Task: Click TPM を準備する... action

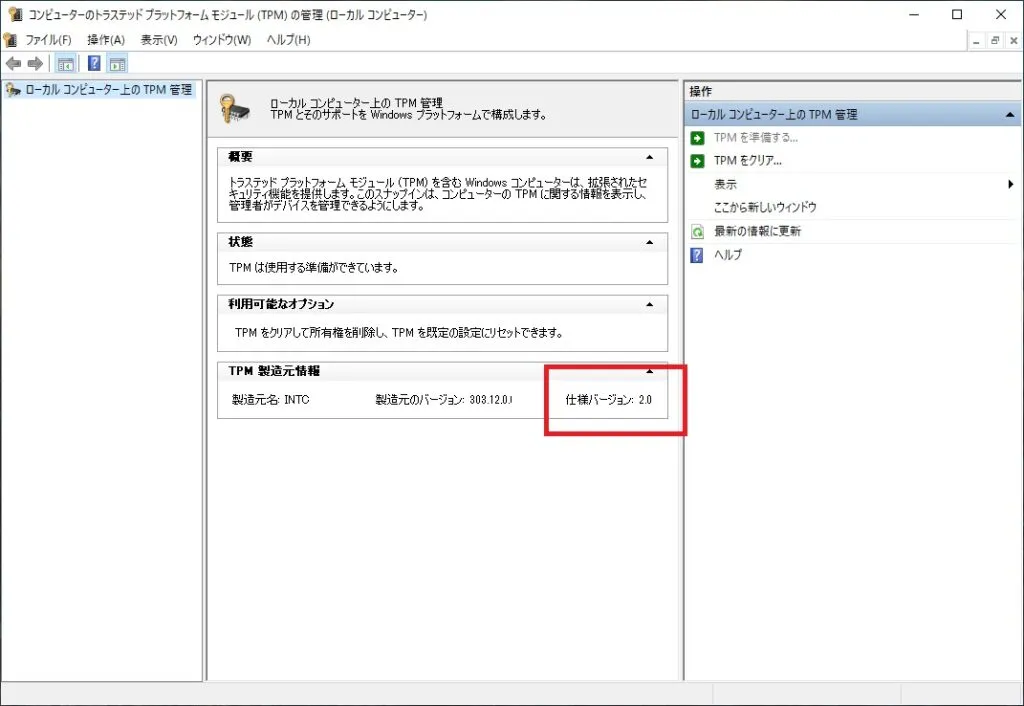Action: pyautogui.click(x=756, y=138)
